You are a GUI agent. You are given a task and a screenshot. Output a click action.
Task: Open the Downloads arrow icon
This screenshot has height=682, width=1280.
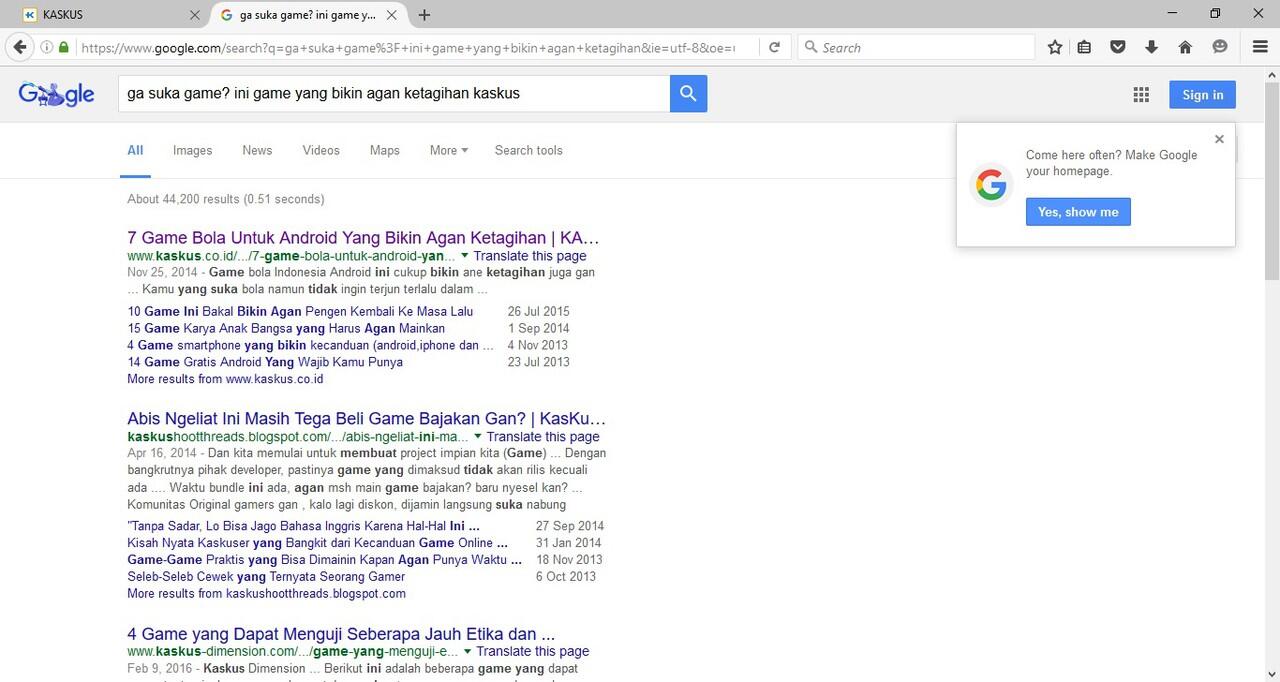1151,47
